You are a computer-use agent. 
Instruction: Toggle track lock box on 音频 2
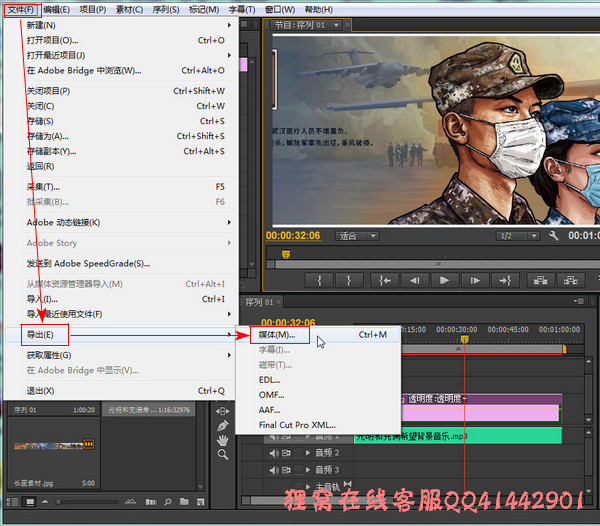point(298,453)
